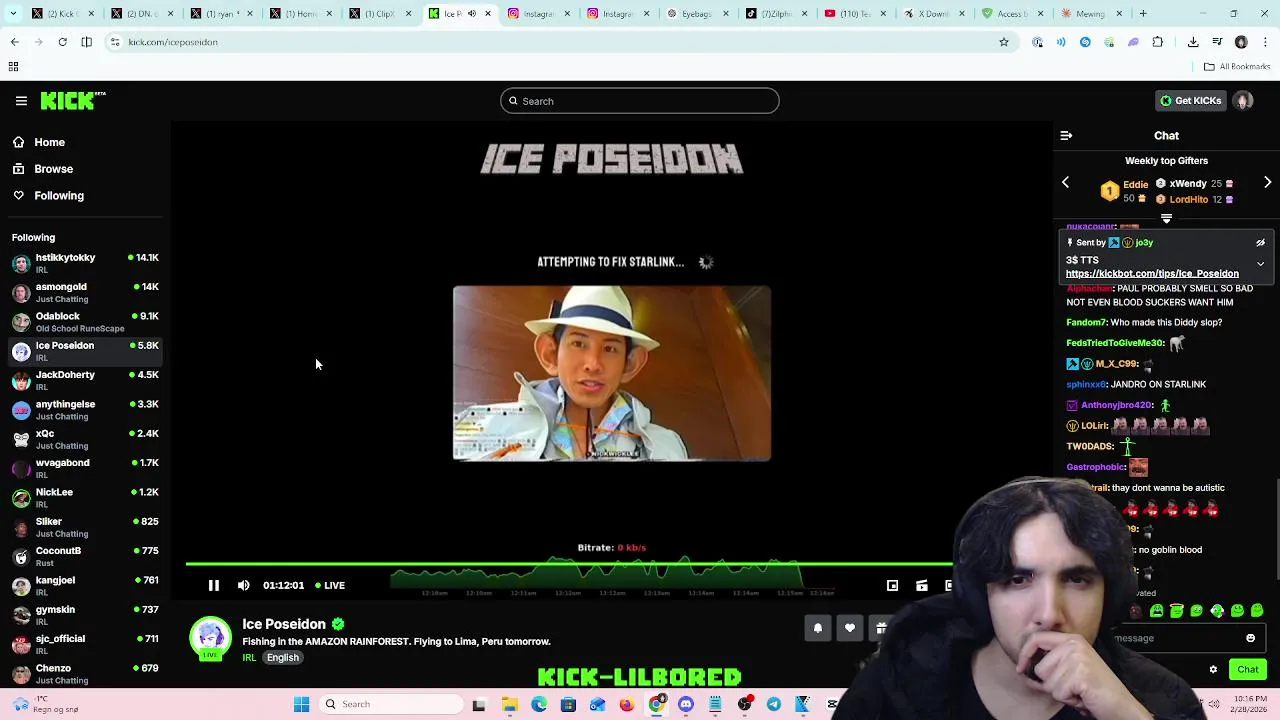Open the Browse page from sidebar
Screen dimensions: 1280x720
53,169
